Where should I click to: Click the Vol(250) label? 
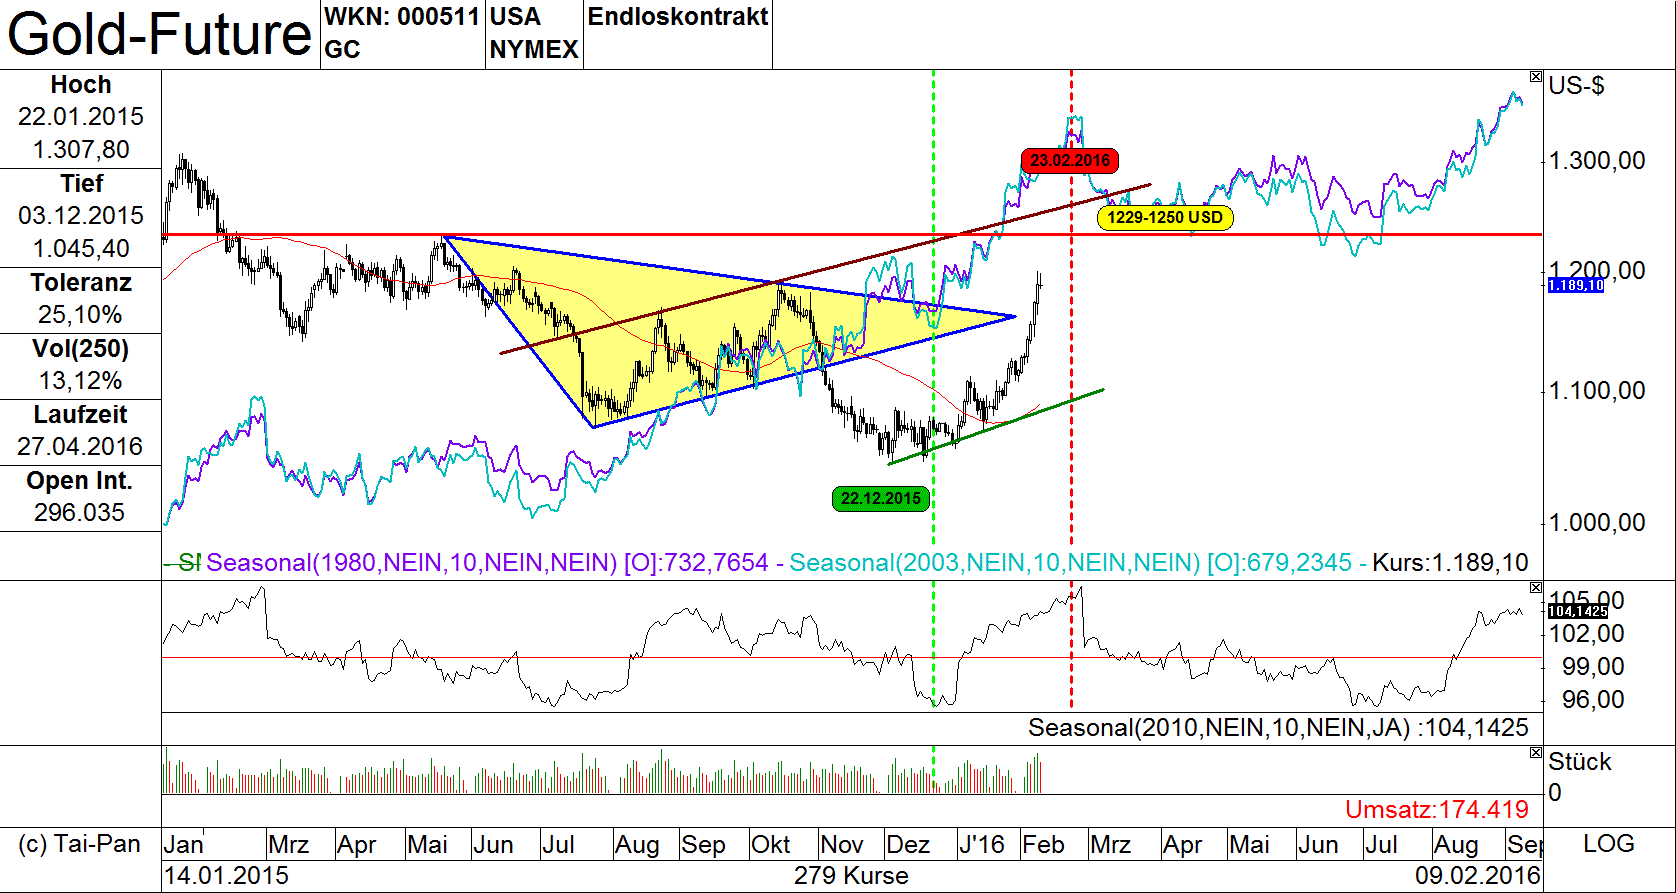pyautogui.click(x=81, y=349)
